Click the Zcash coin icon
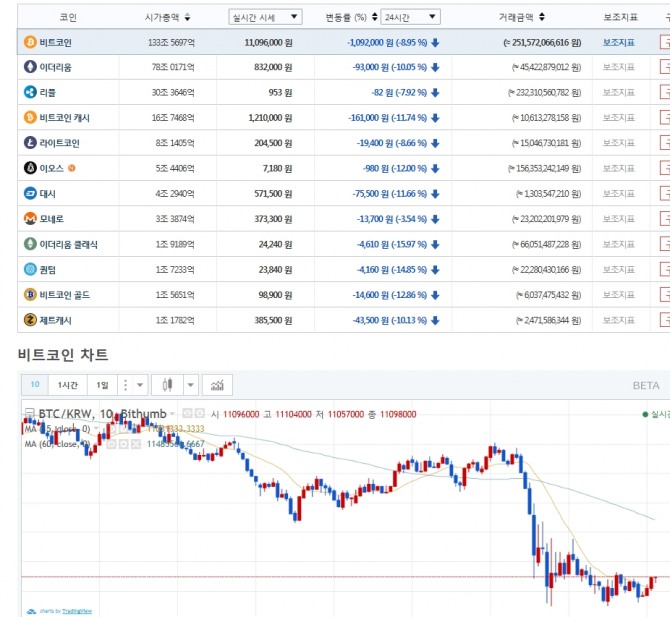The image size is (670, 617). tap(30, 320)
